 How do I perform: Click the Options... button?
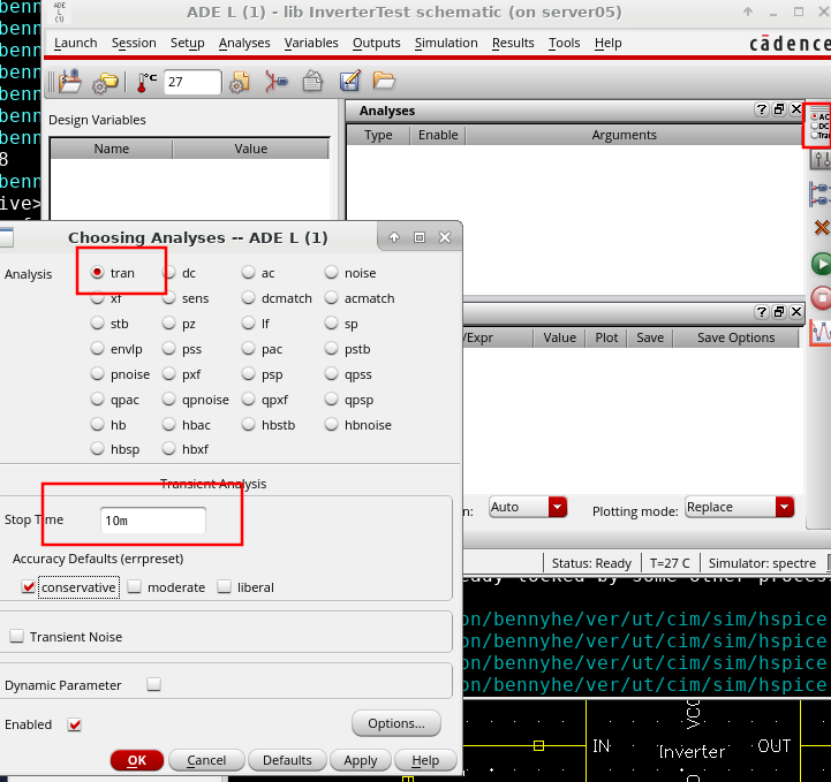396,723
